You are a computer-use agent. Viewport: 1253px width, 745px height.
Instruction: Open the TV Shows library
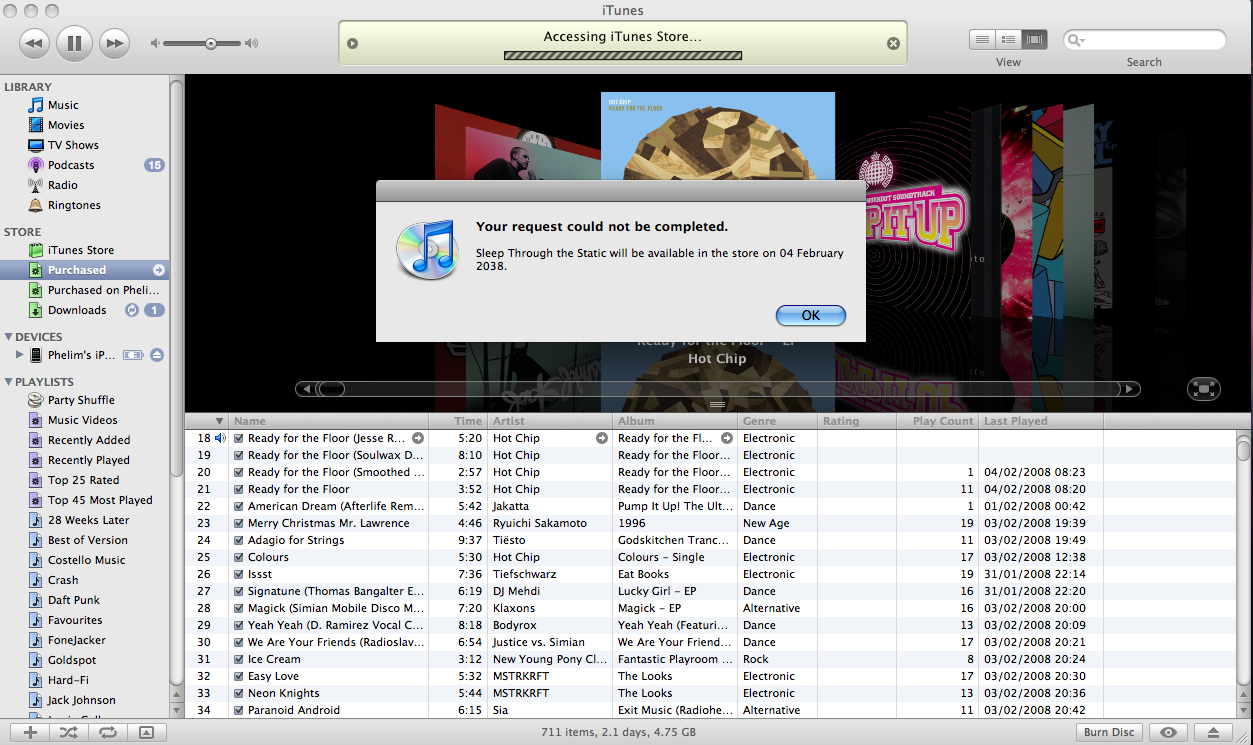tap(73, 145)
